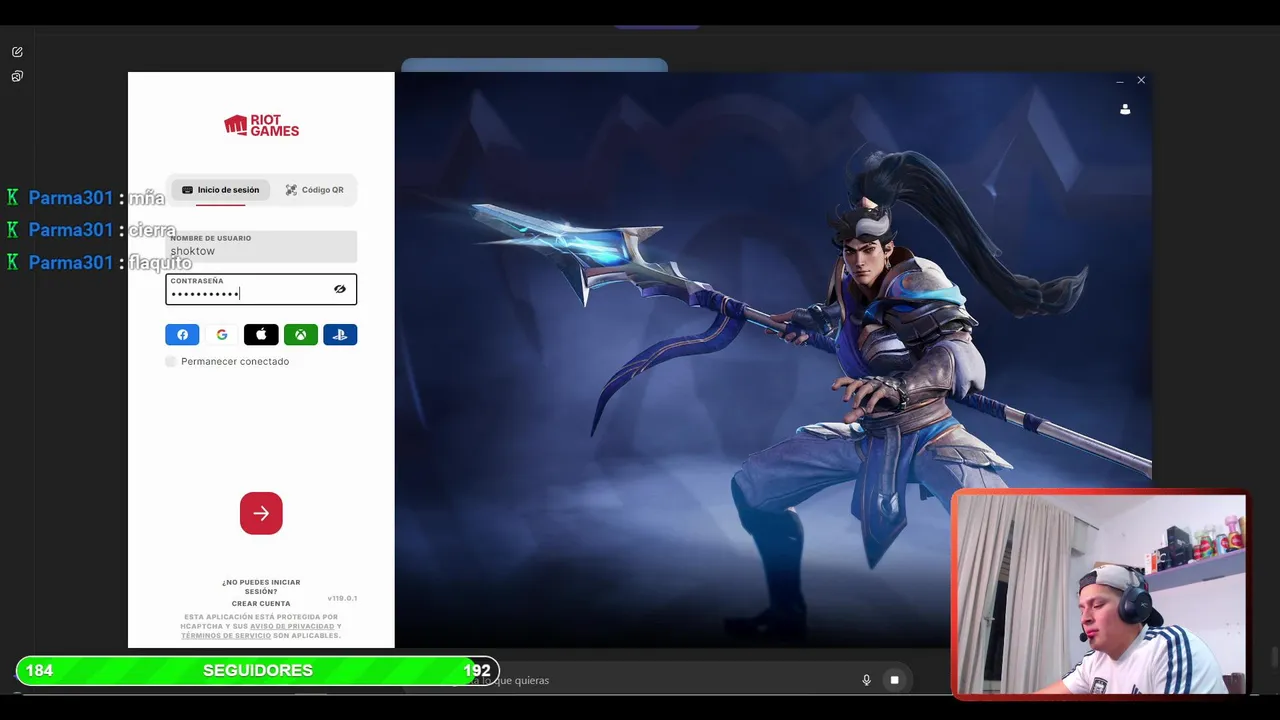Click the chat message "cierra"
Screen dimensions: 1280x720
152,230
